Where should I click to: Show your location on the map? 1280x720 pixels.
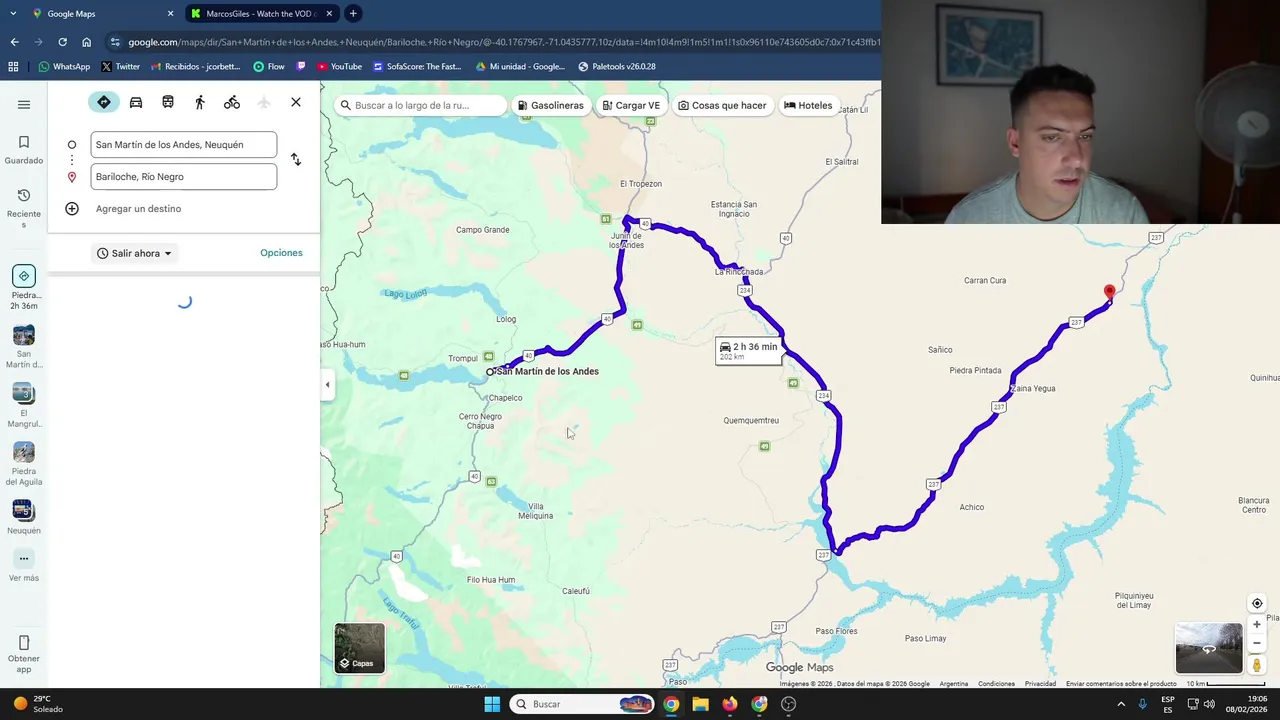[1257, 603]
